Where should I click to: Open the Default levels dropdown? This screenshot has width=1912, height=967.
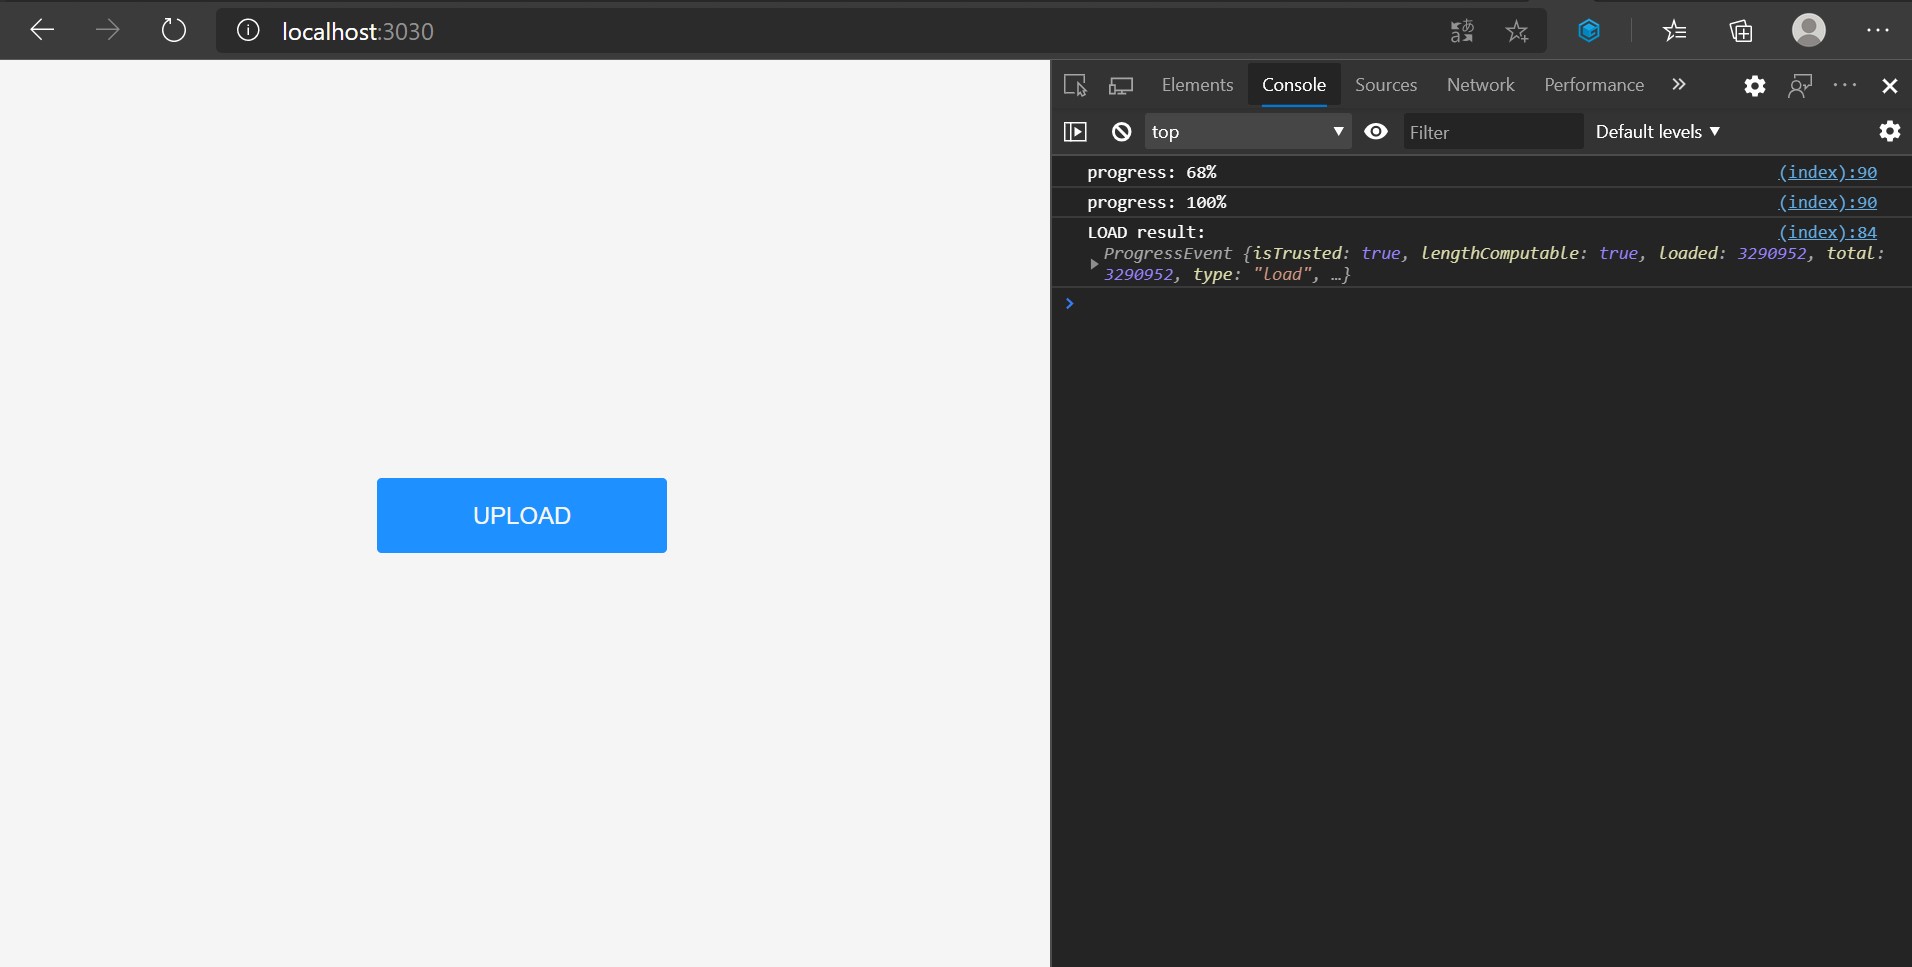(1657, 131)
